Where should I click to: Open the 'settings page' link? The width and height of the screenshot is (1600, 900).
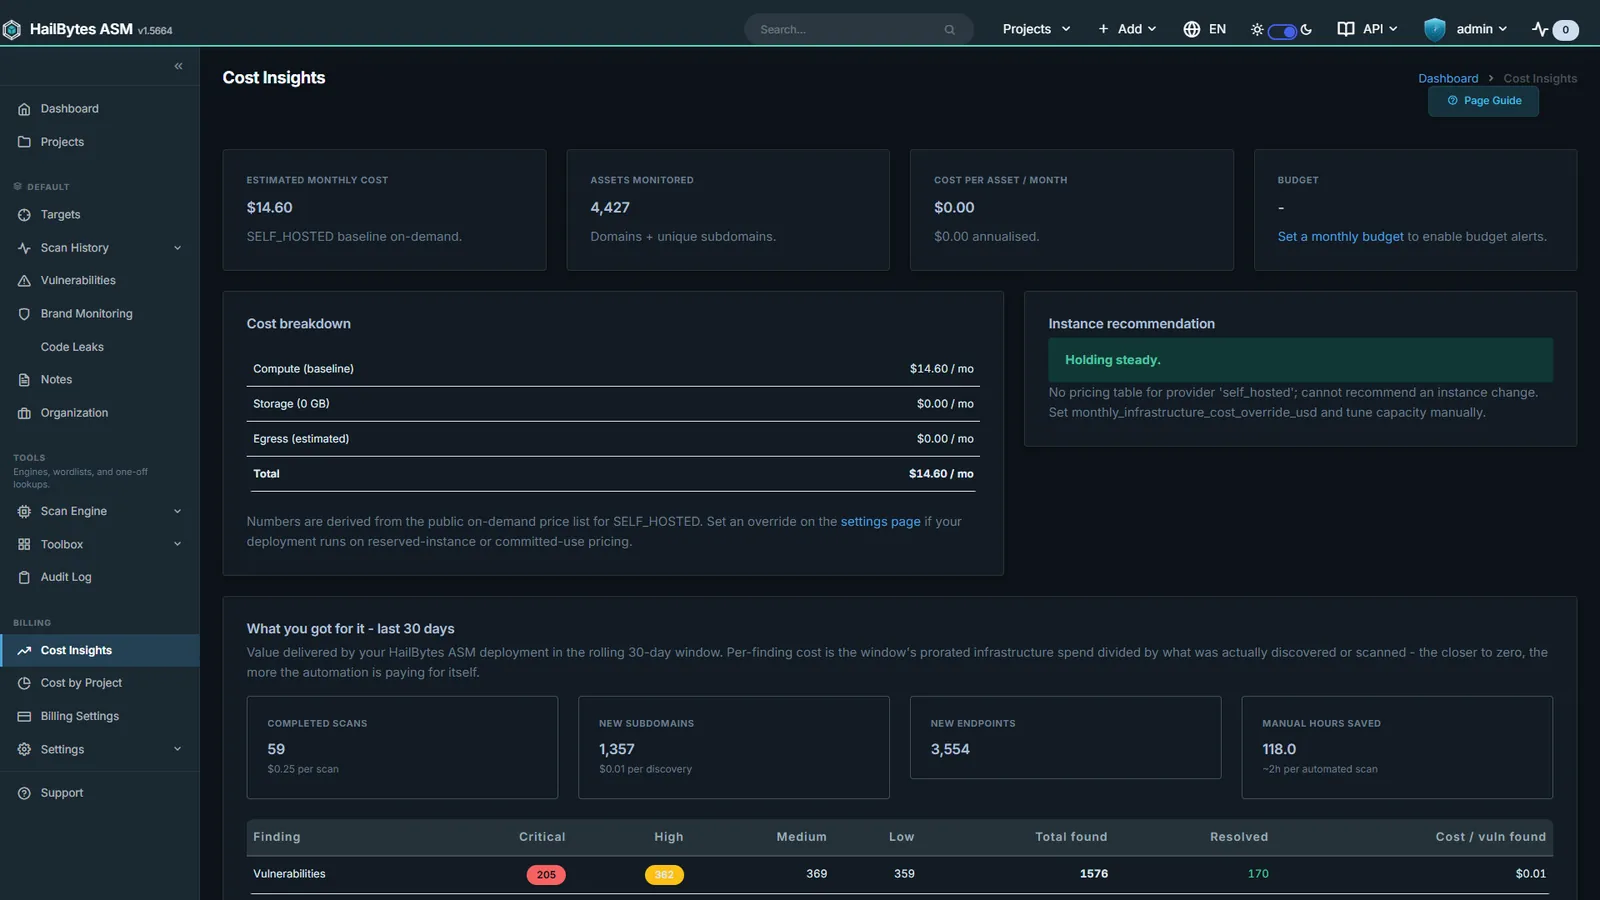880,522
